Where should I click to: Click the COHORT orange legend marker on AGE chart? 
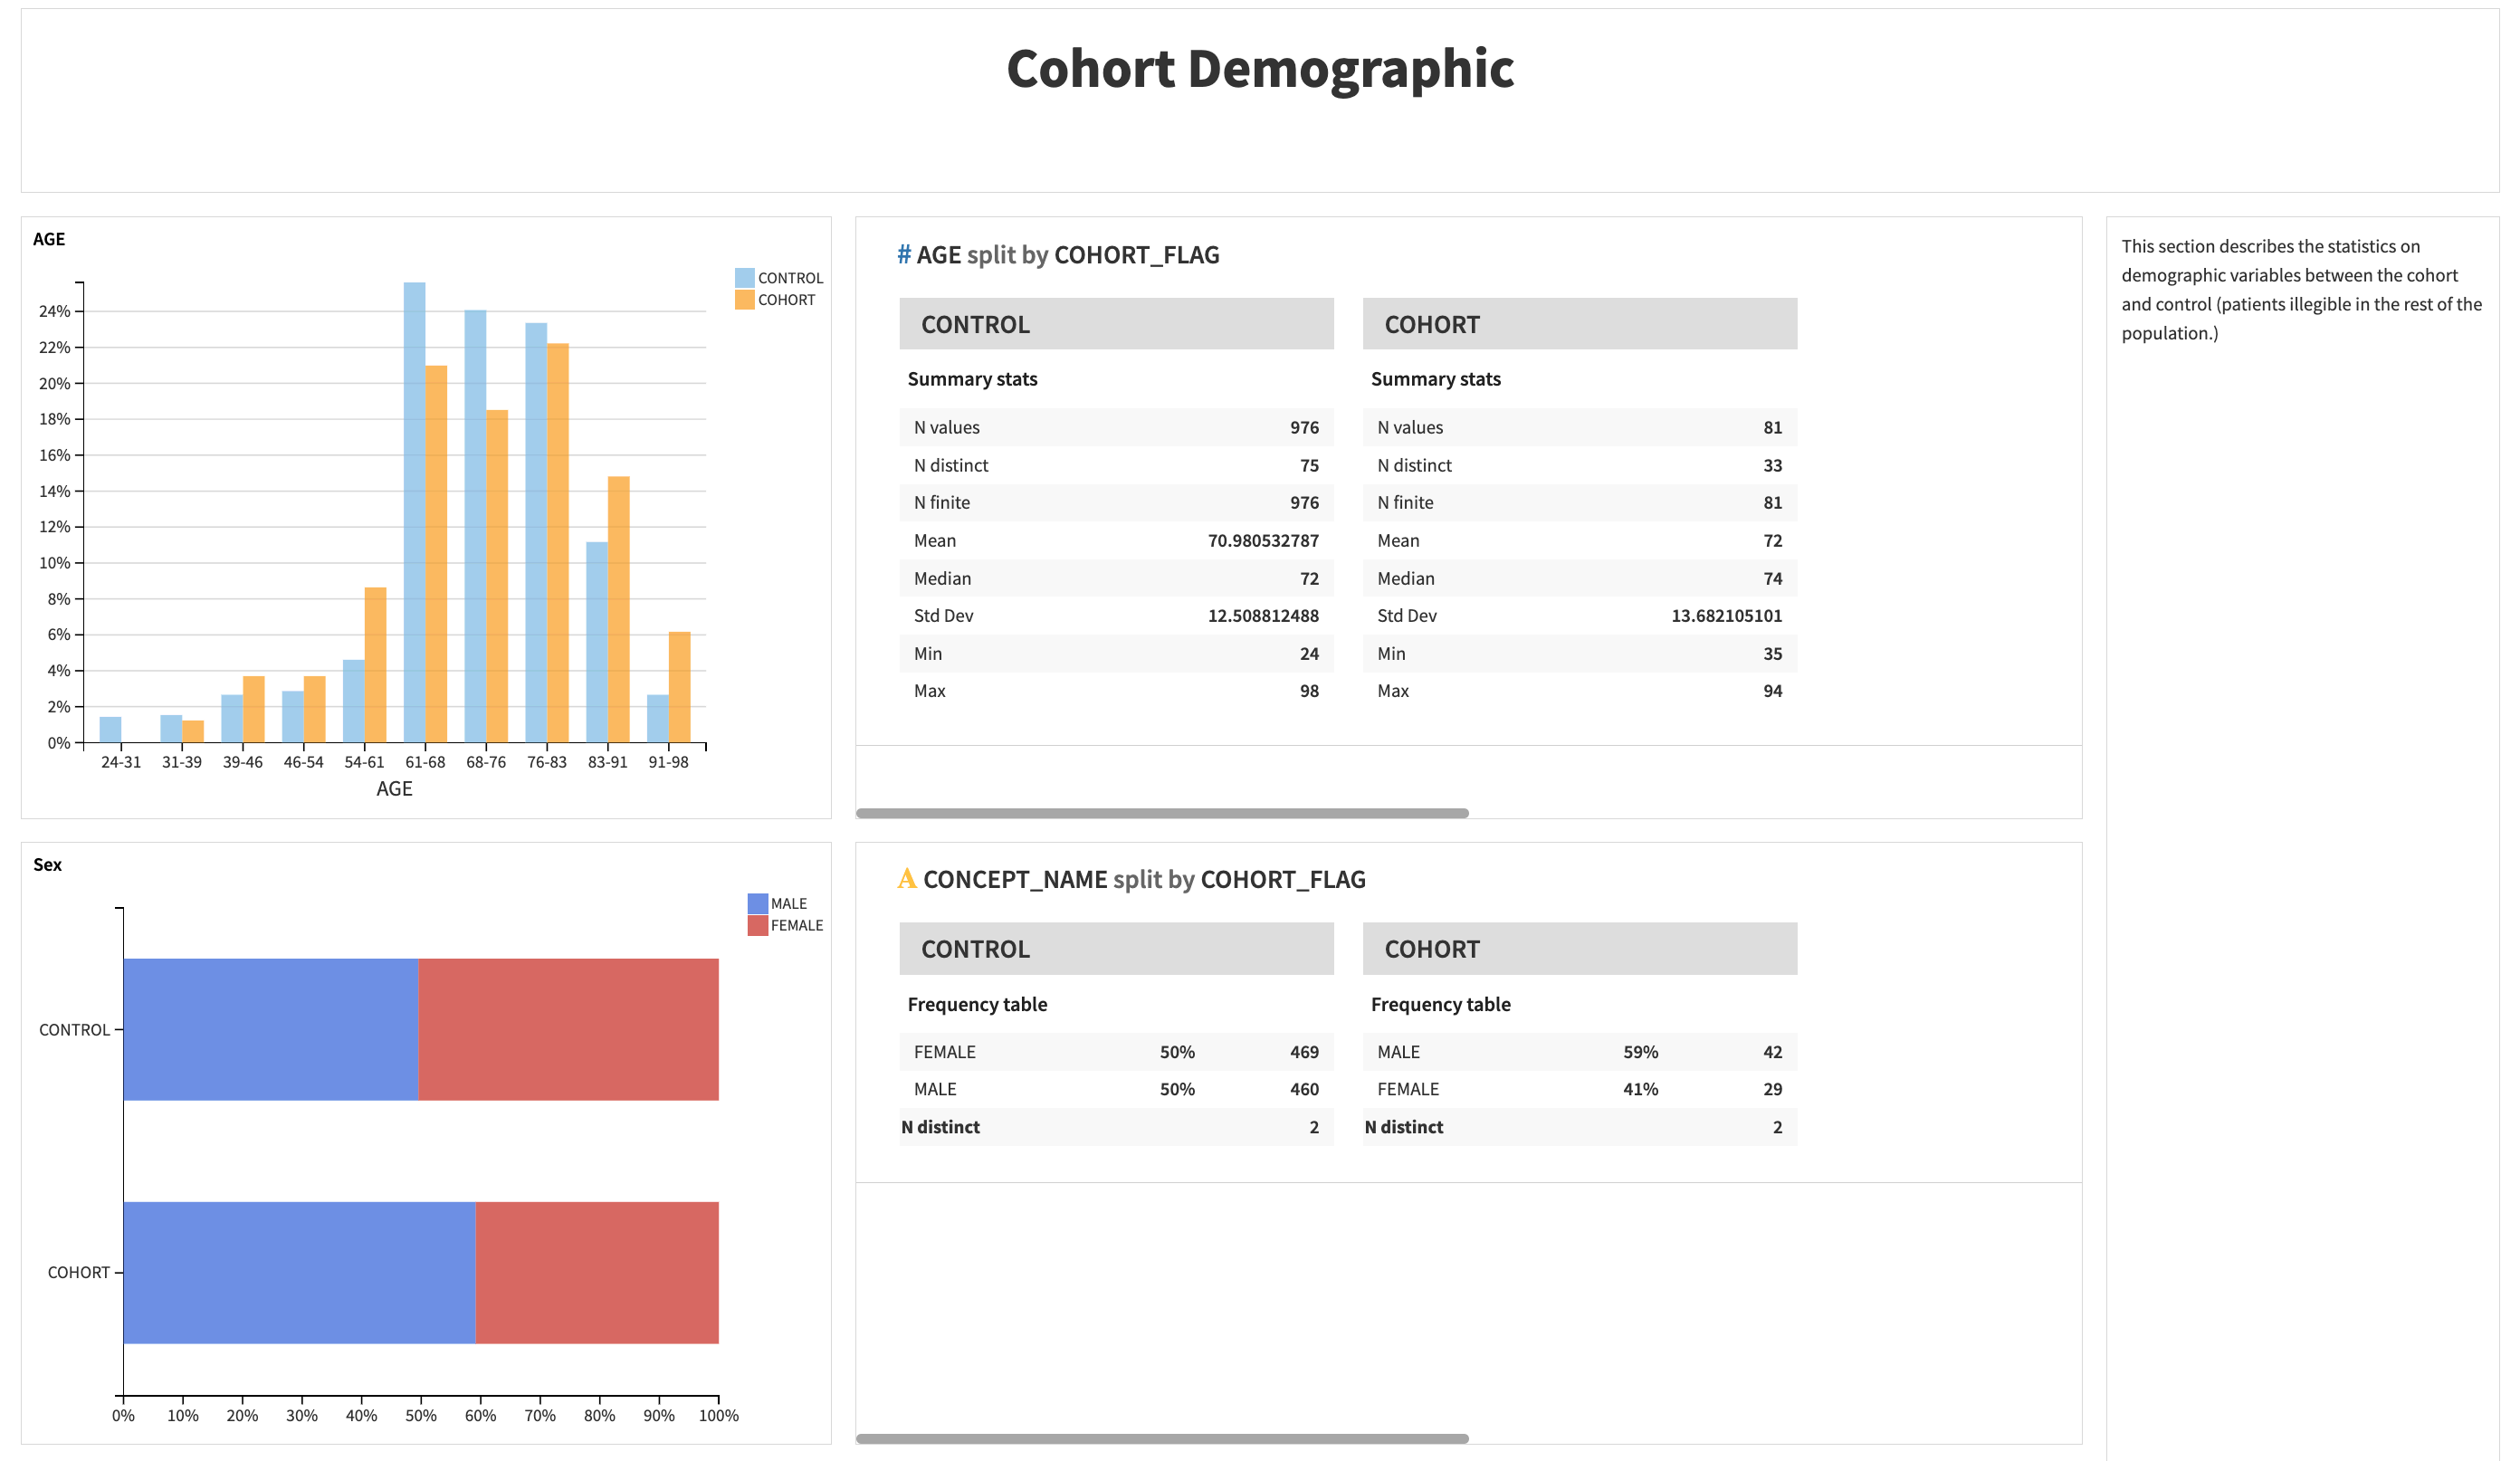click(744, 299)
